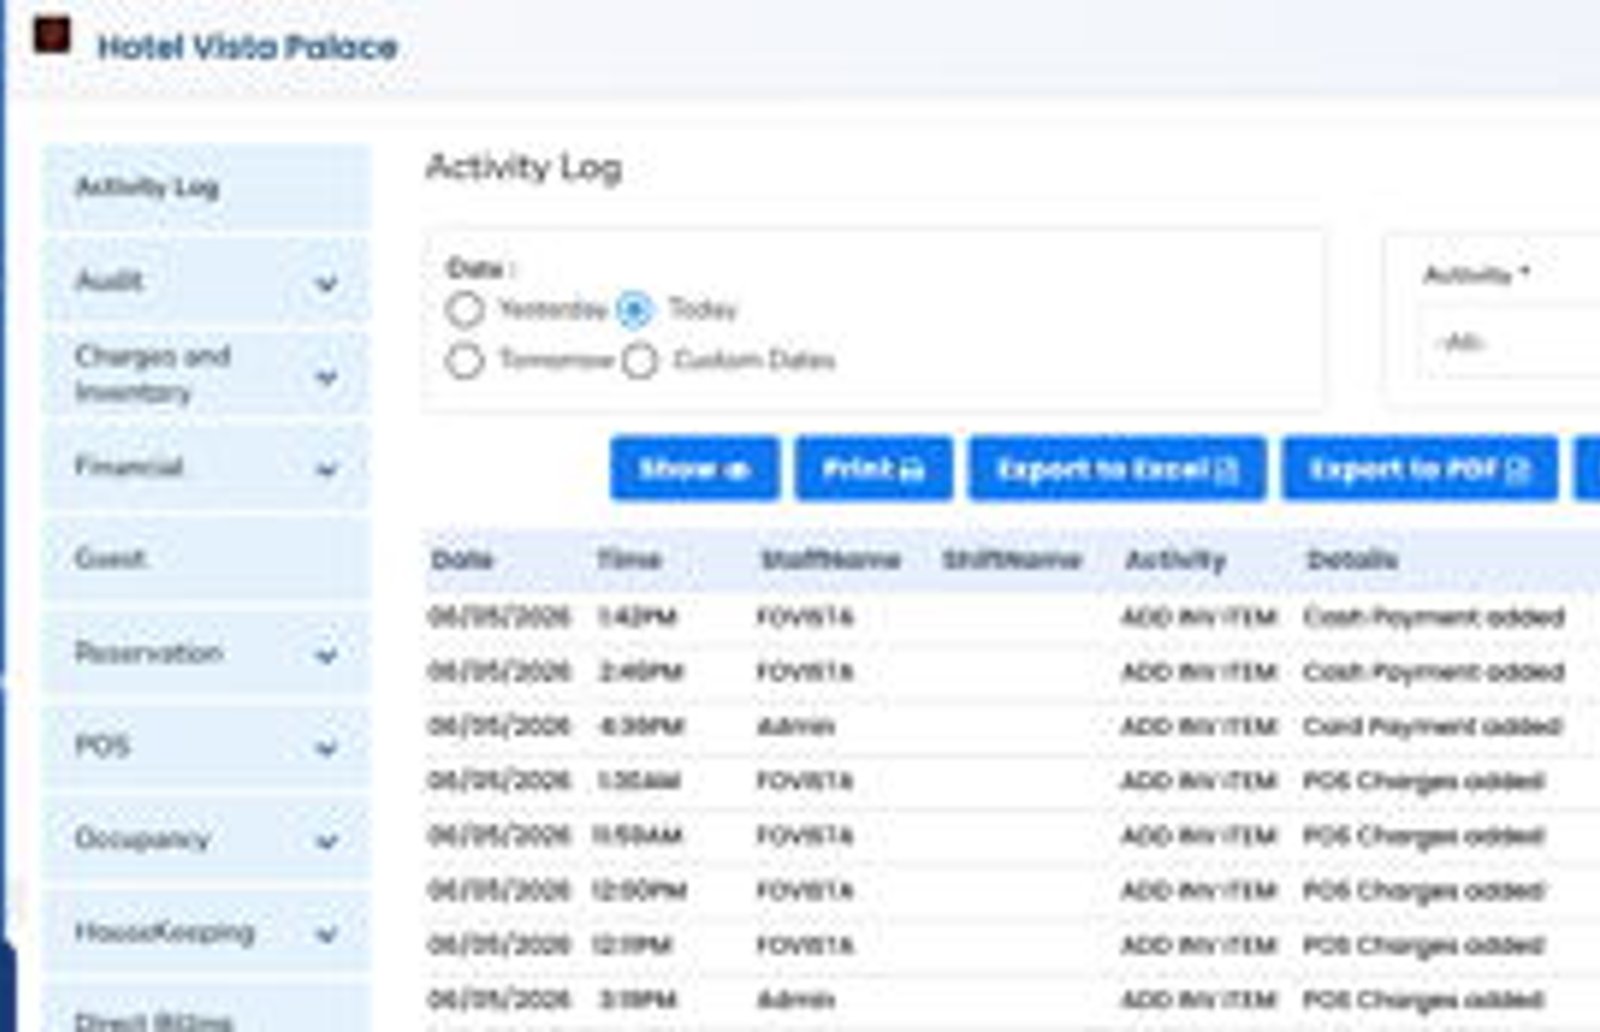Select the Yesterday date radio button
Image resolution: width=1600 pixels, height=1032 pixels.
tap(465, 310)
